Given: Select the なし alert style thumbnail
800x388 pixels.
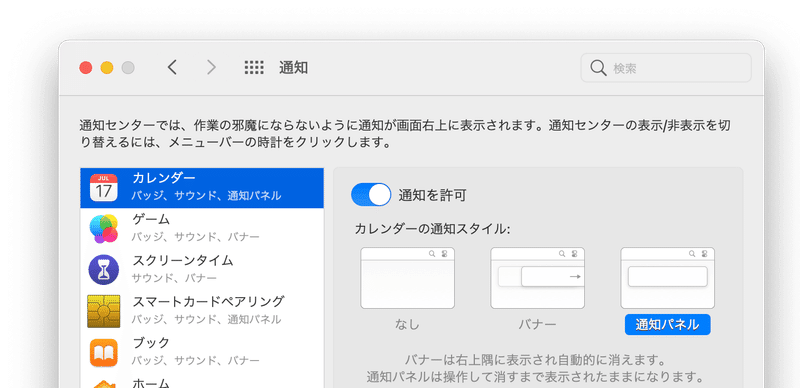Looking at the screenshot, I should pos(407,278).
